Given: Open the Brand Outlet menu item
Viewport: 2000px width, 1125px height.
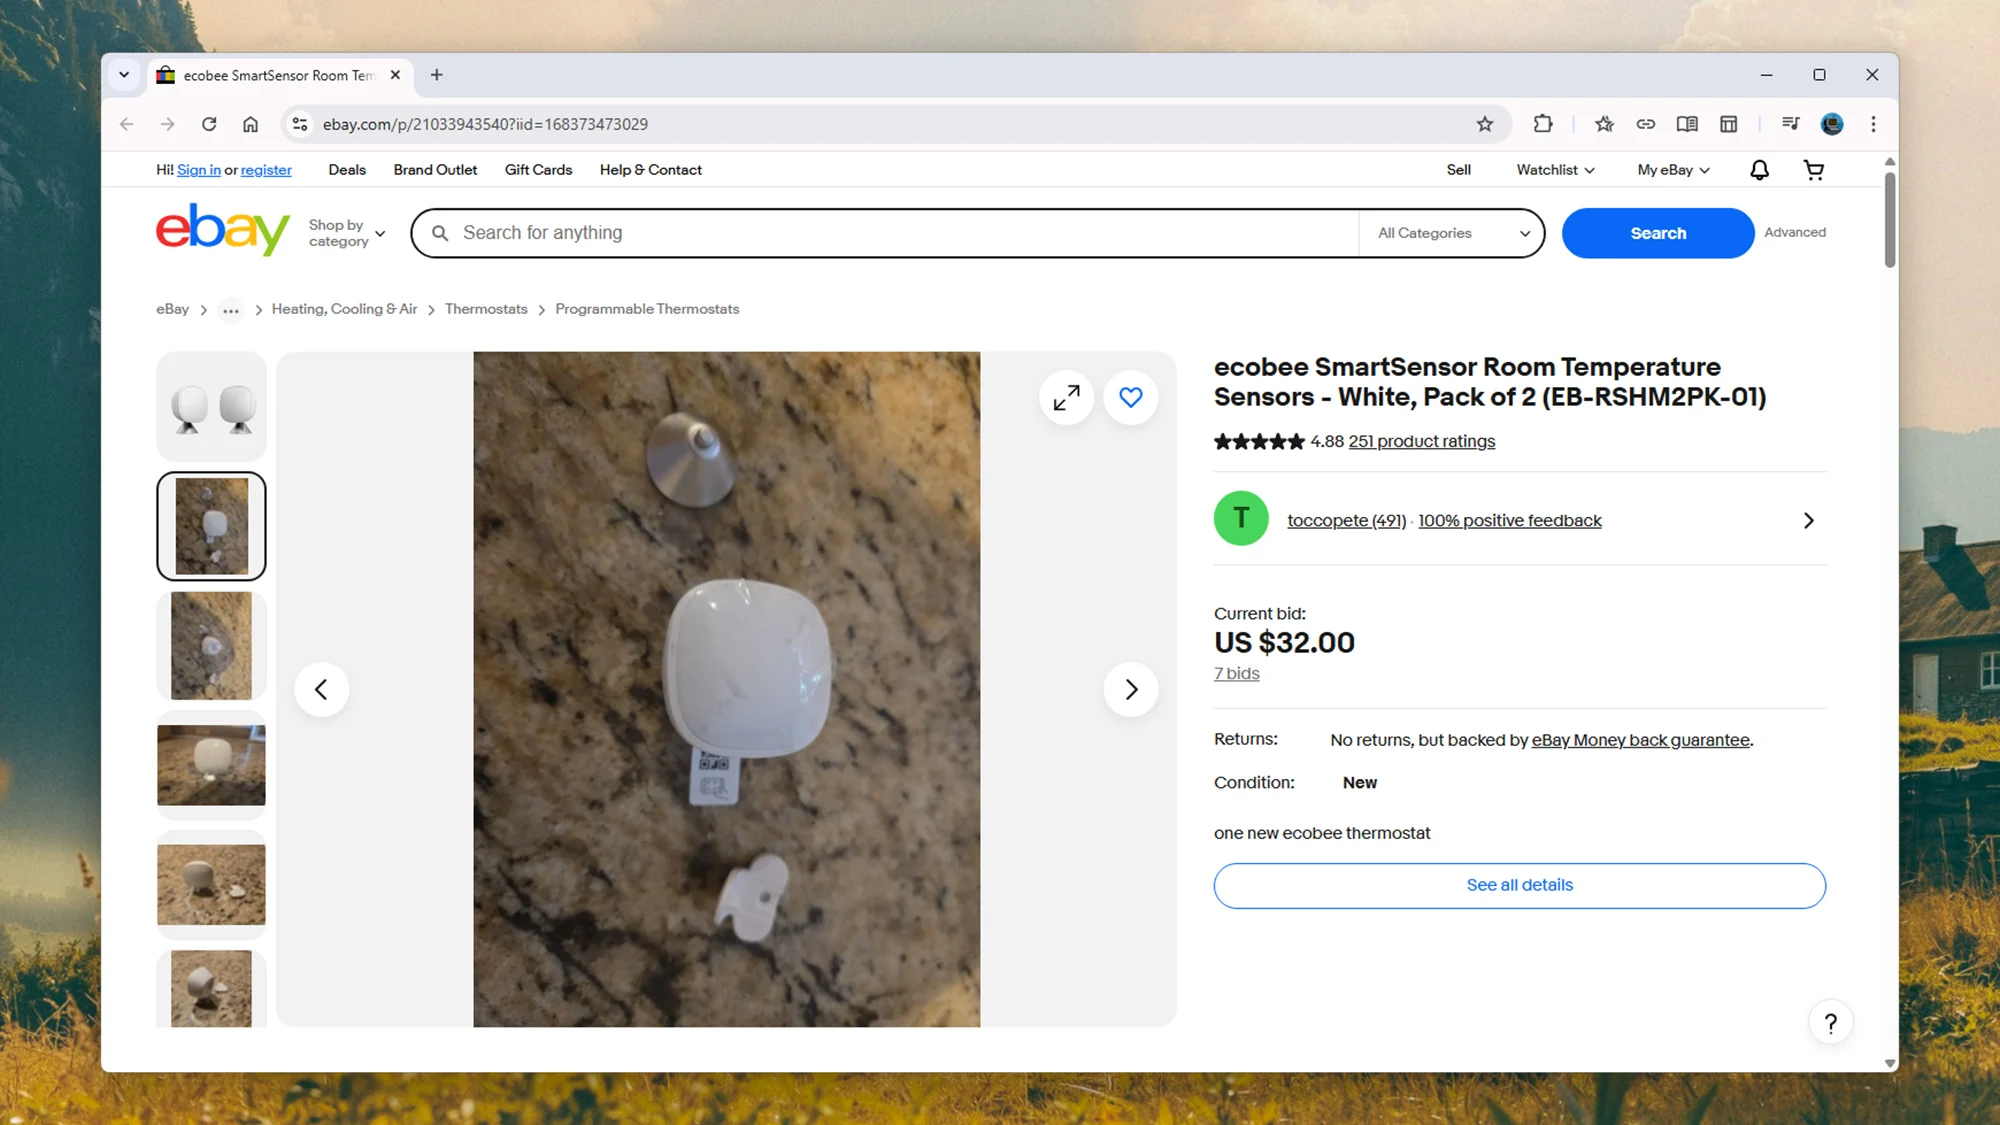Looking at the screenshot, I should [x=435, y=170].
